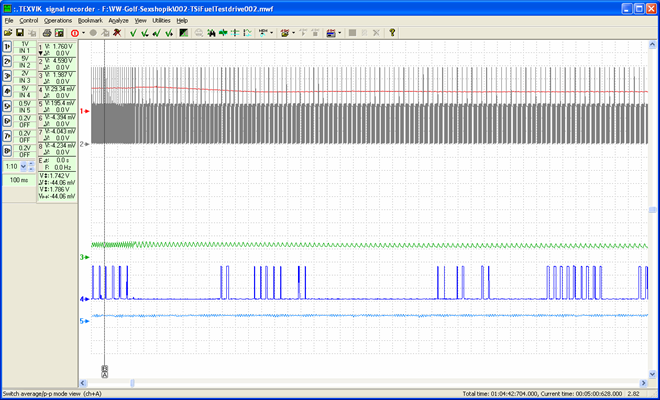Click the red-yellow settings icon left of arrow
Screen dimensions: 660x400
(x=285, y=32)
